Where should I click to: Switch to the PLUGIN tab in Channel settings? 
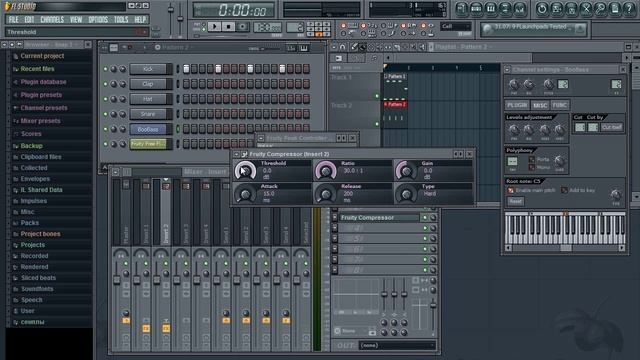(517, 105)
